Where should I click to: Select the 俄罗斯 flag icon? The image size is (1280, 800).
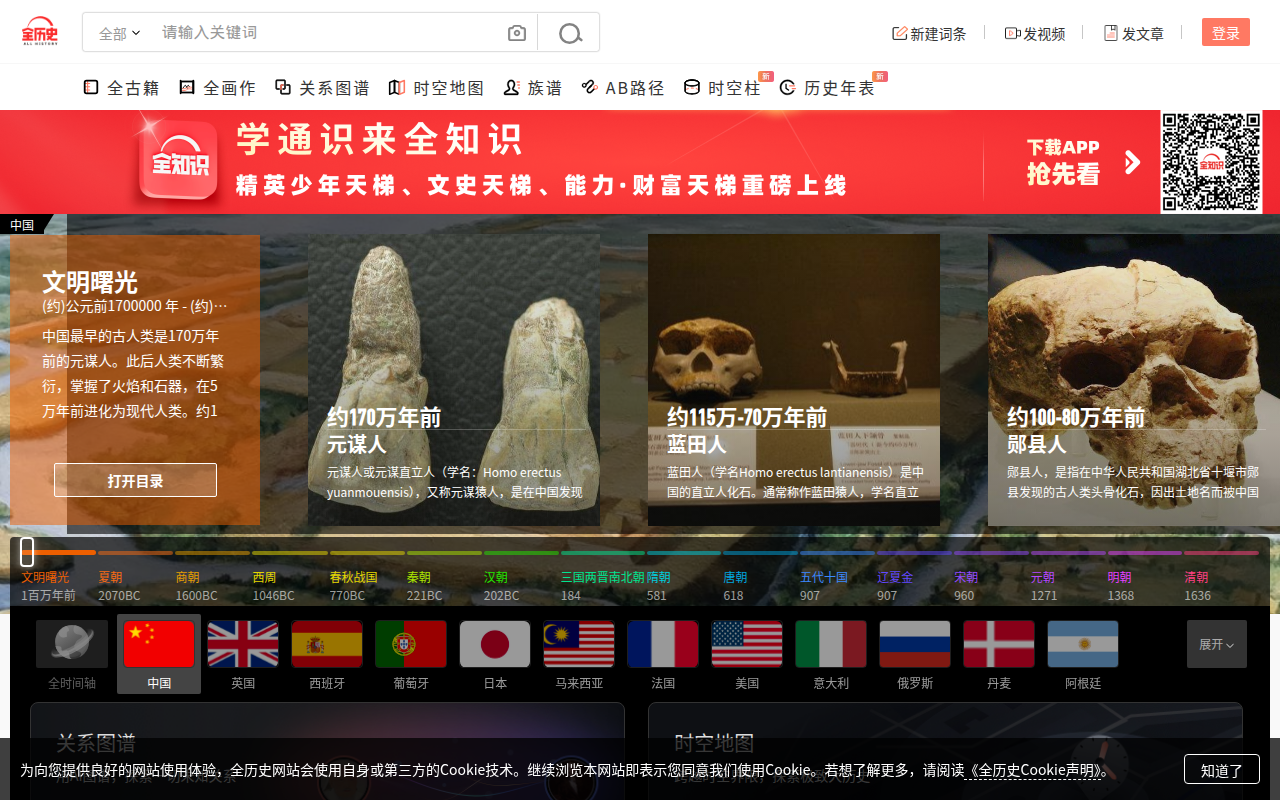[915, 644]
